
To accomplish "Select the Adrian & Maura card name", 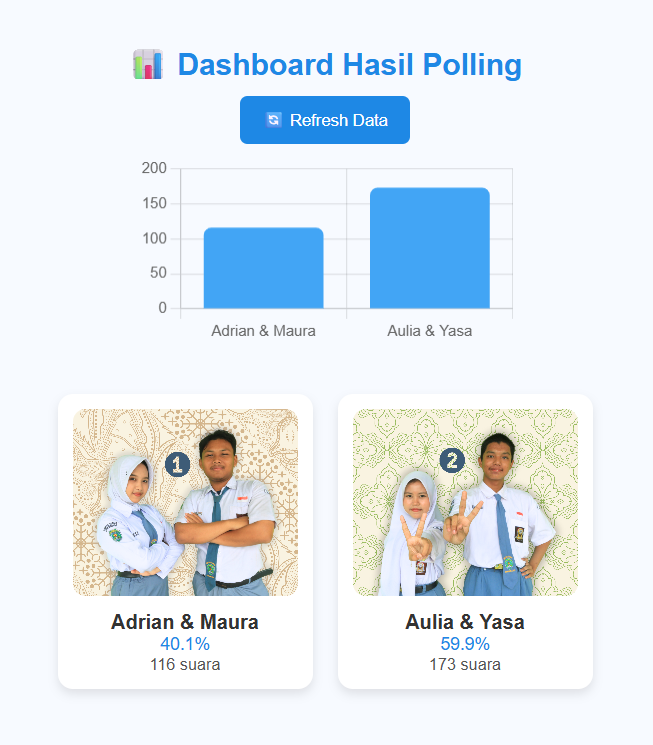I will (x=185, y=622).
